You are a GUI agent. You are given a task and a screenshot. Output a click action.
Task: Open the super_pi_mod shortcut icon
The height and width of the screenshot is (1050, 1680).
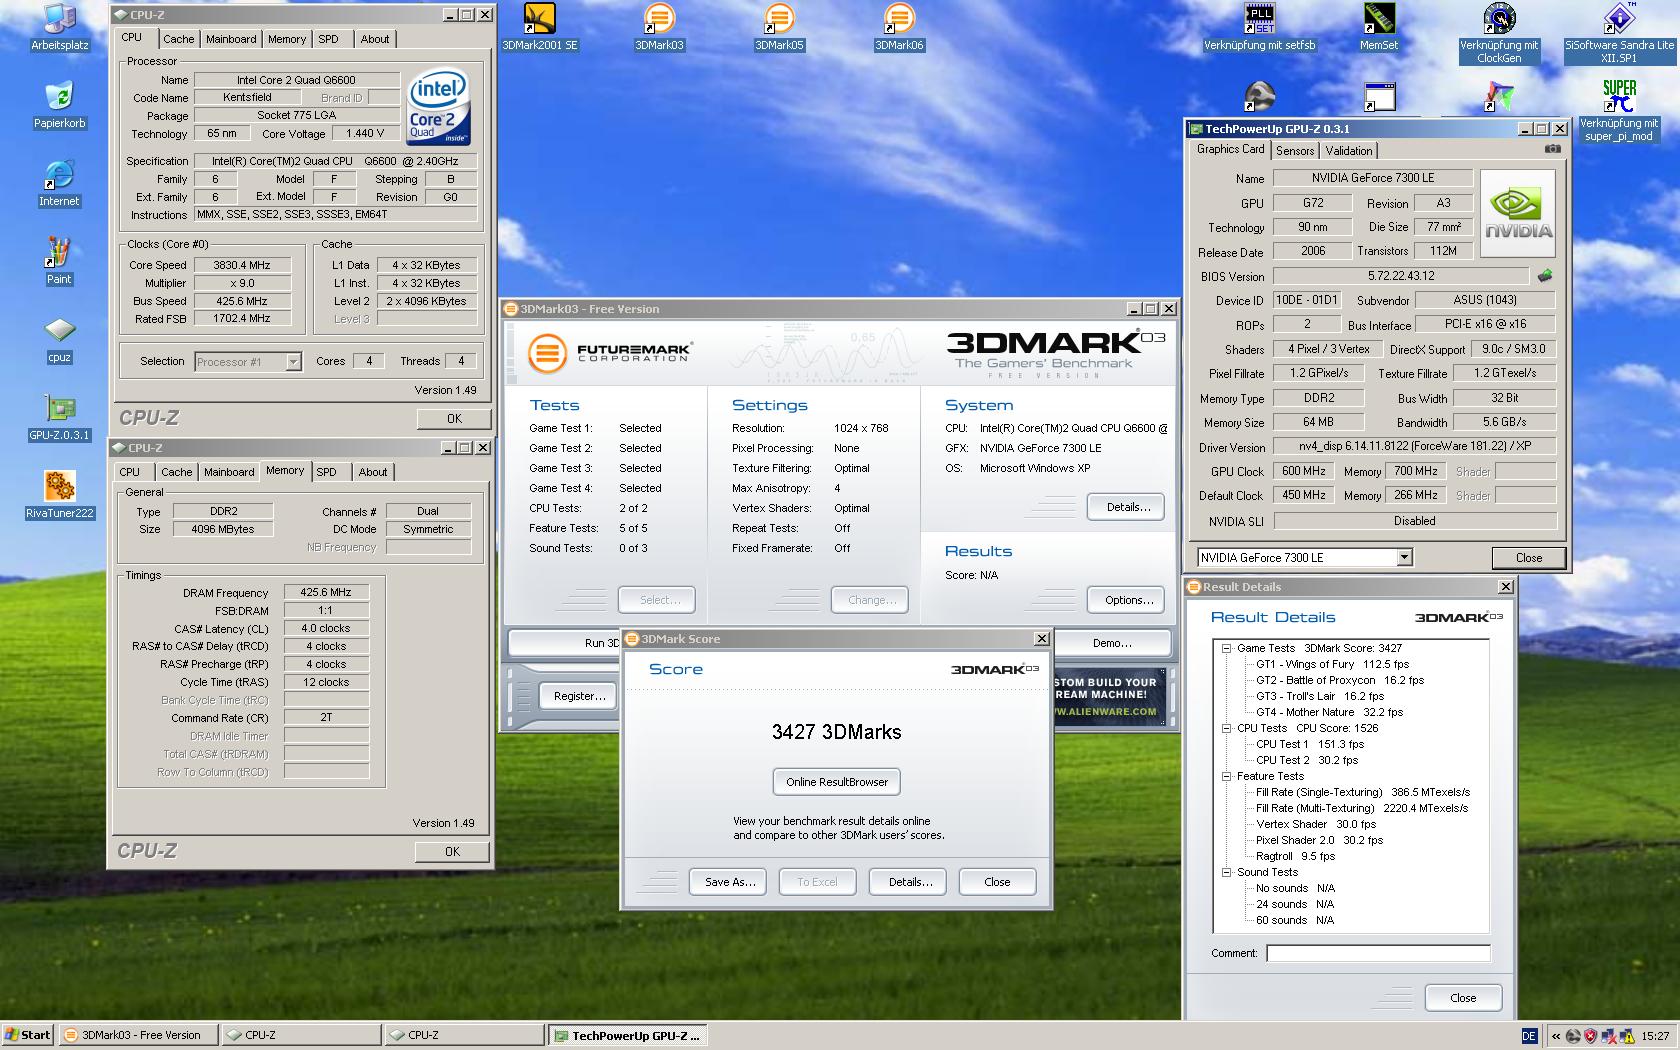click(x=1619, y=111)
